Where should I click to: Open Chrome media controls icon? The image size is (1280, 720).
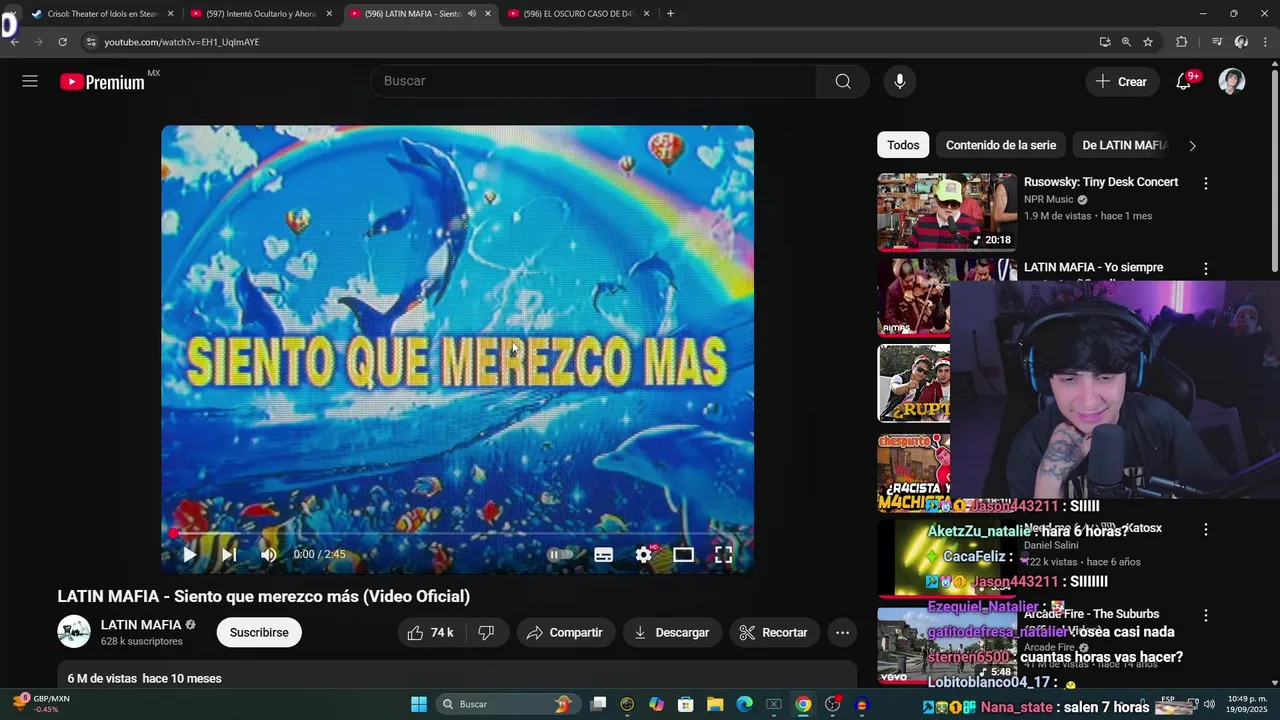[x=1217, y=42]
